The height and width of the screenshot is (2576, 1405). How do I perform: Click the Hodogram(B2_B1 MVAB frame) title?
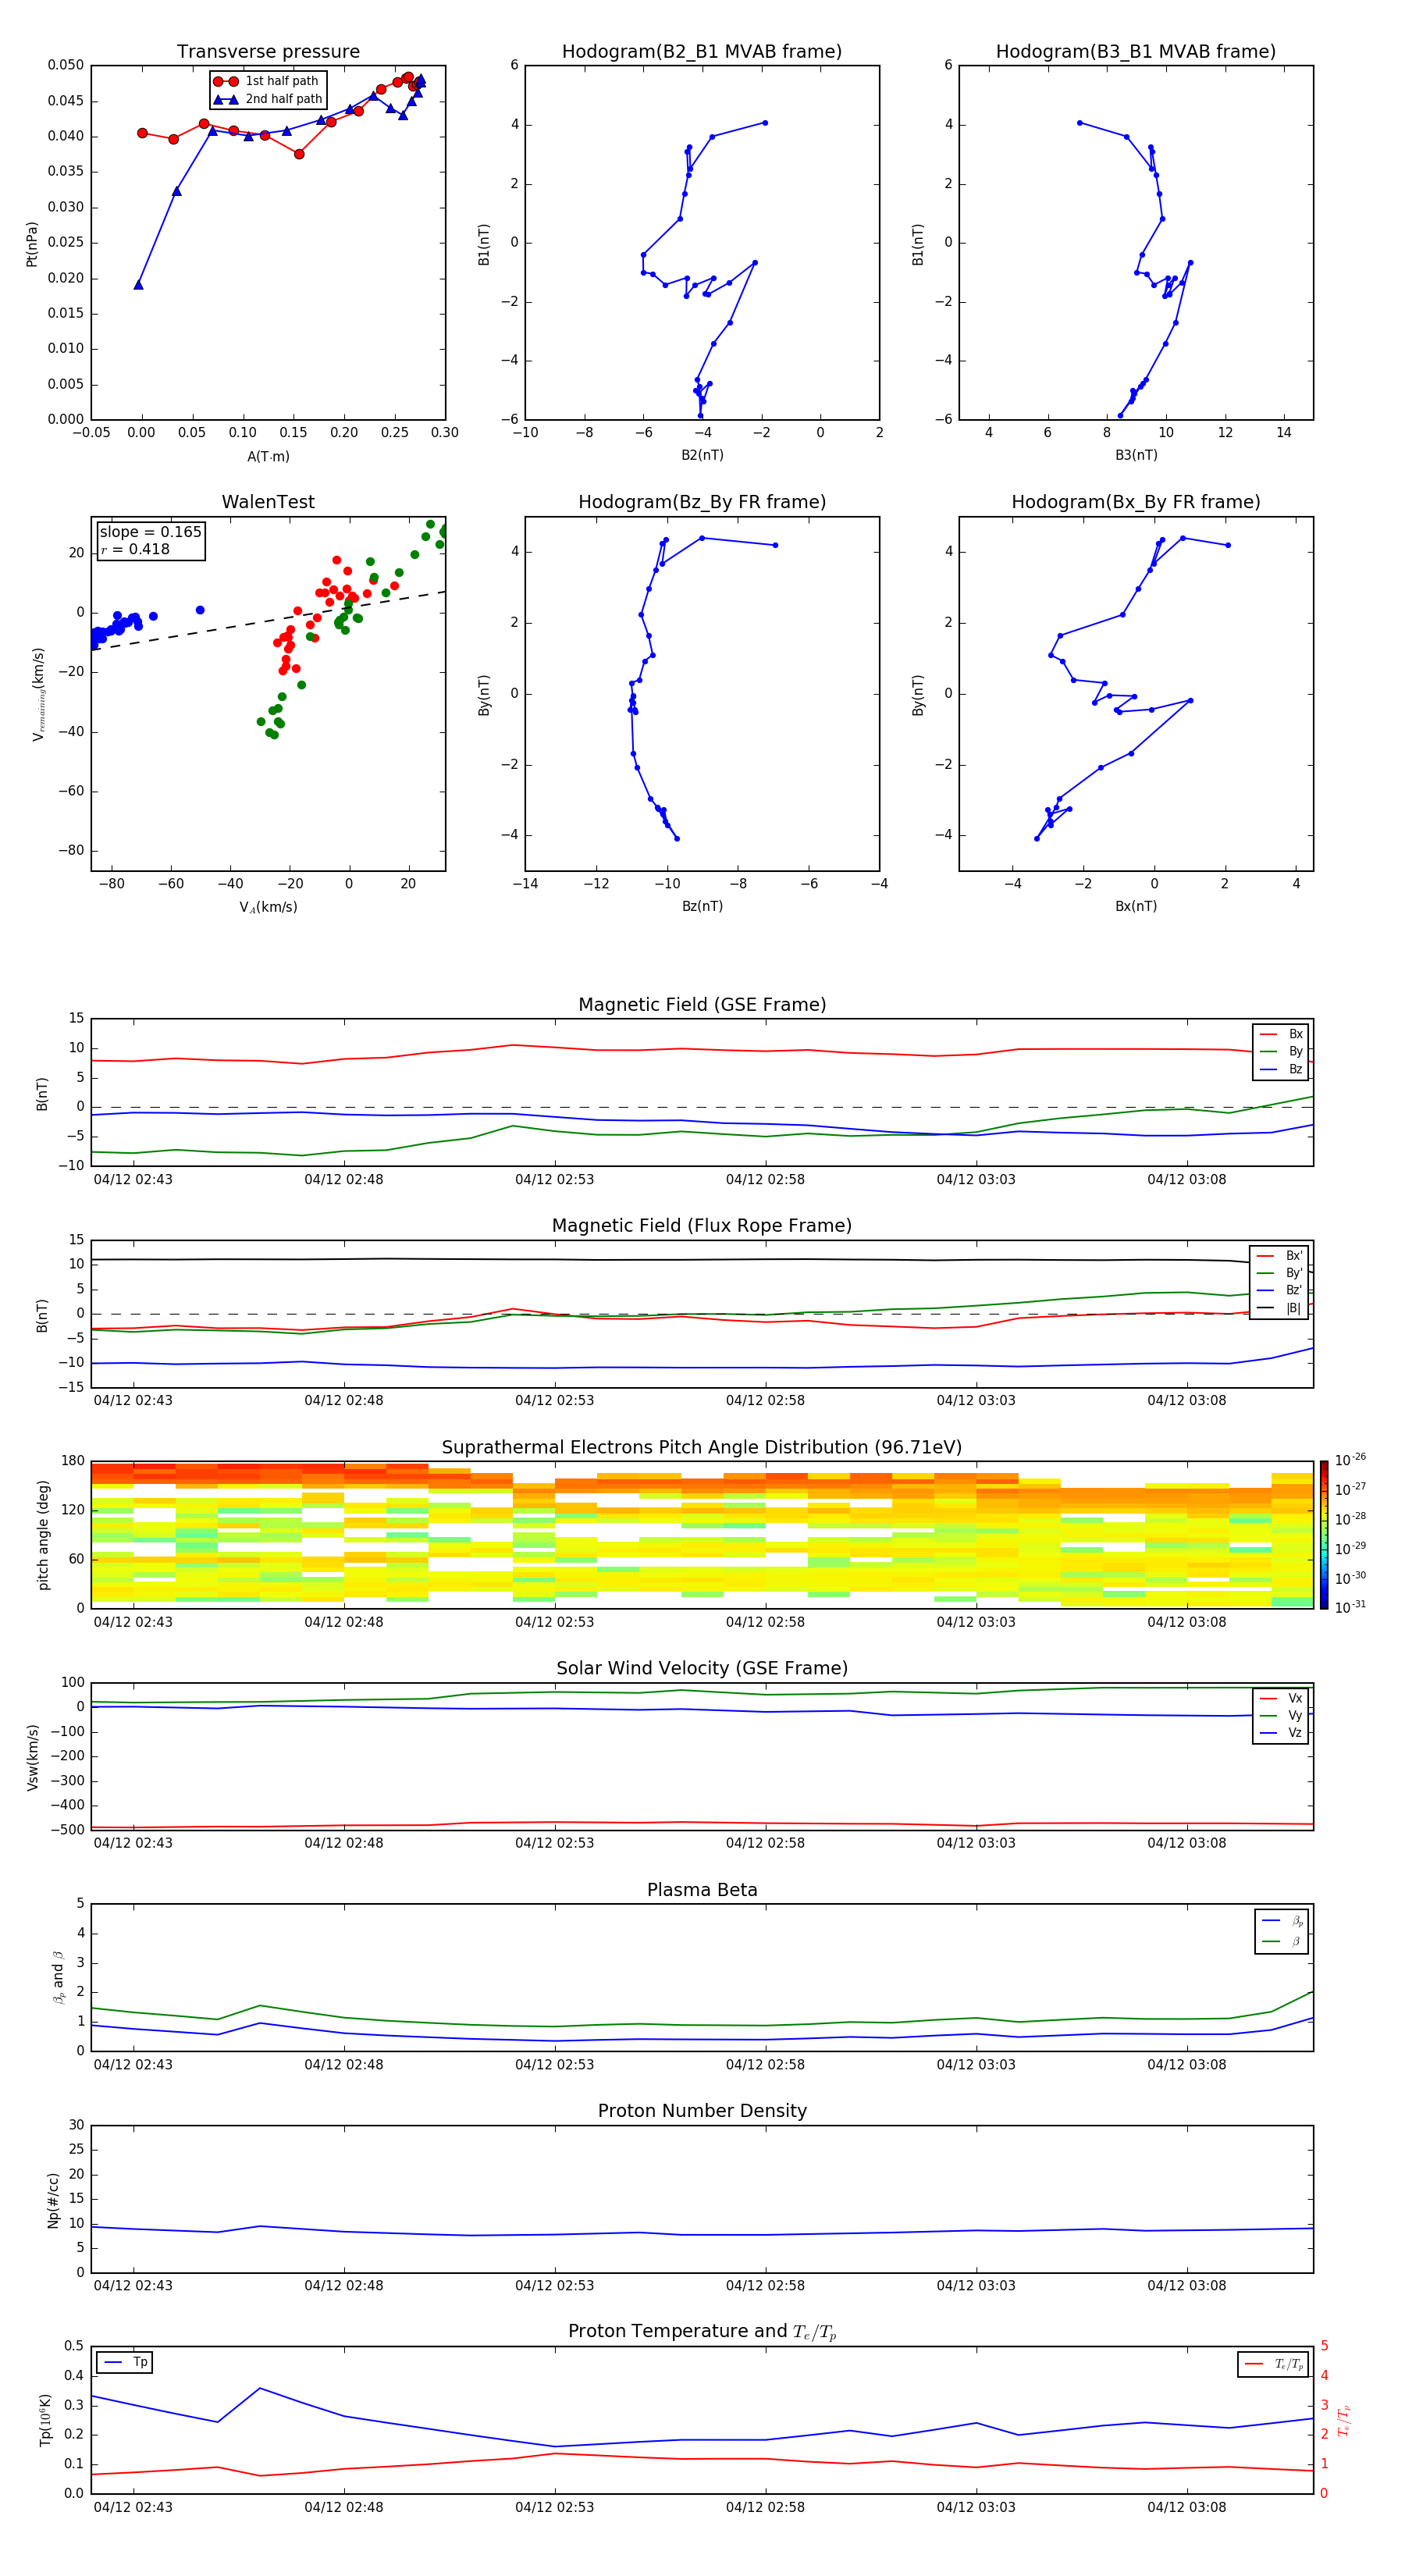coord(702,52)
